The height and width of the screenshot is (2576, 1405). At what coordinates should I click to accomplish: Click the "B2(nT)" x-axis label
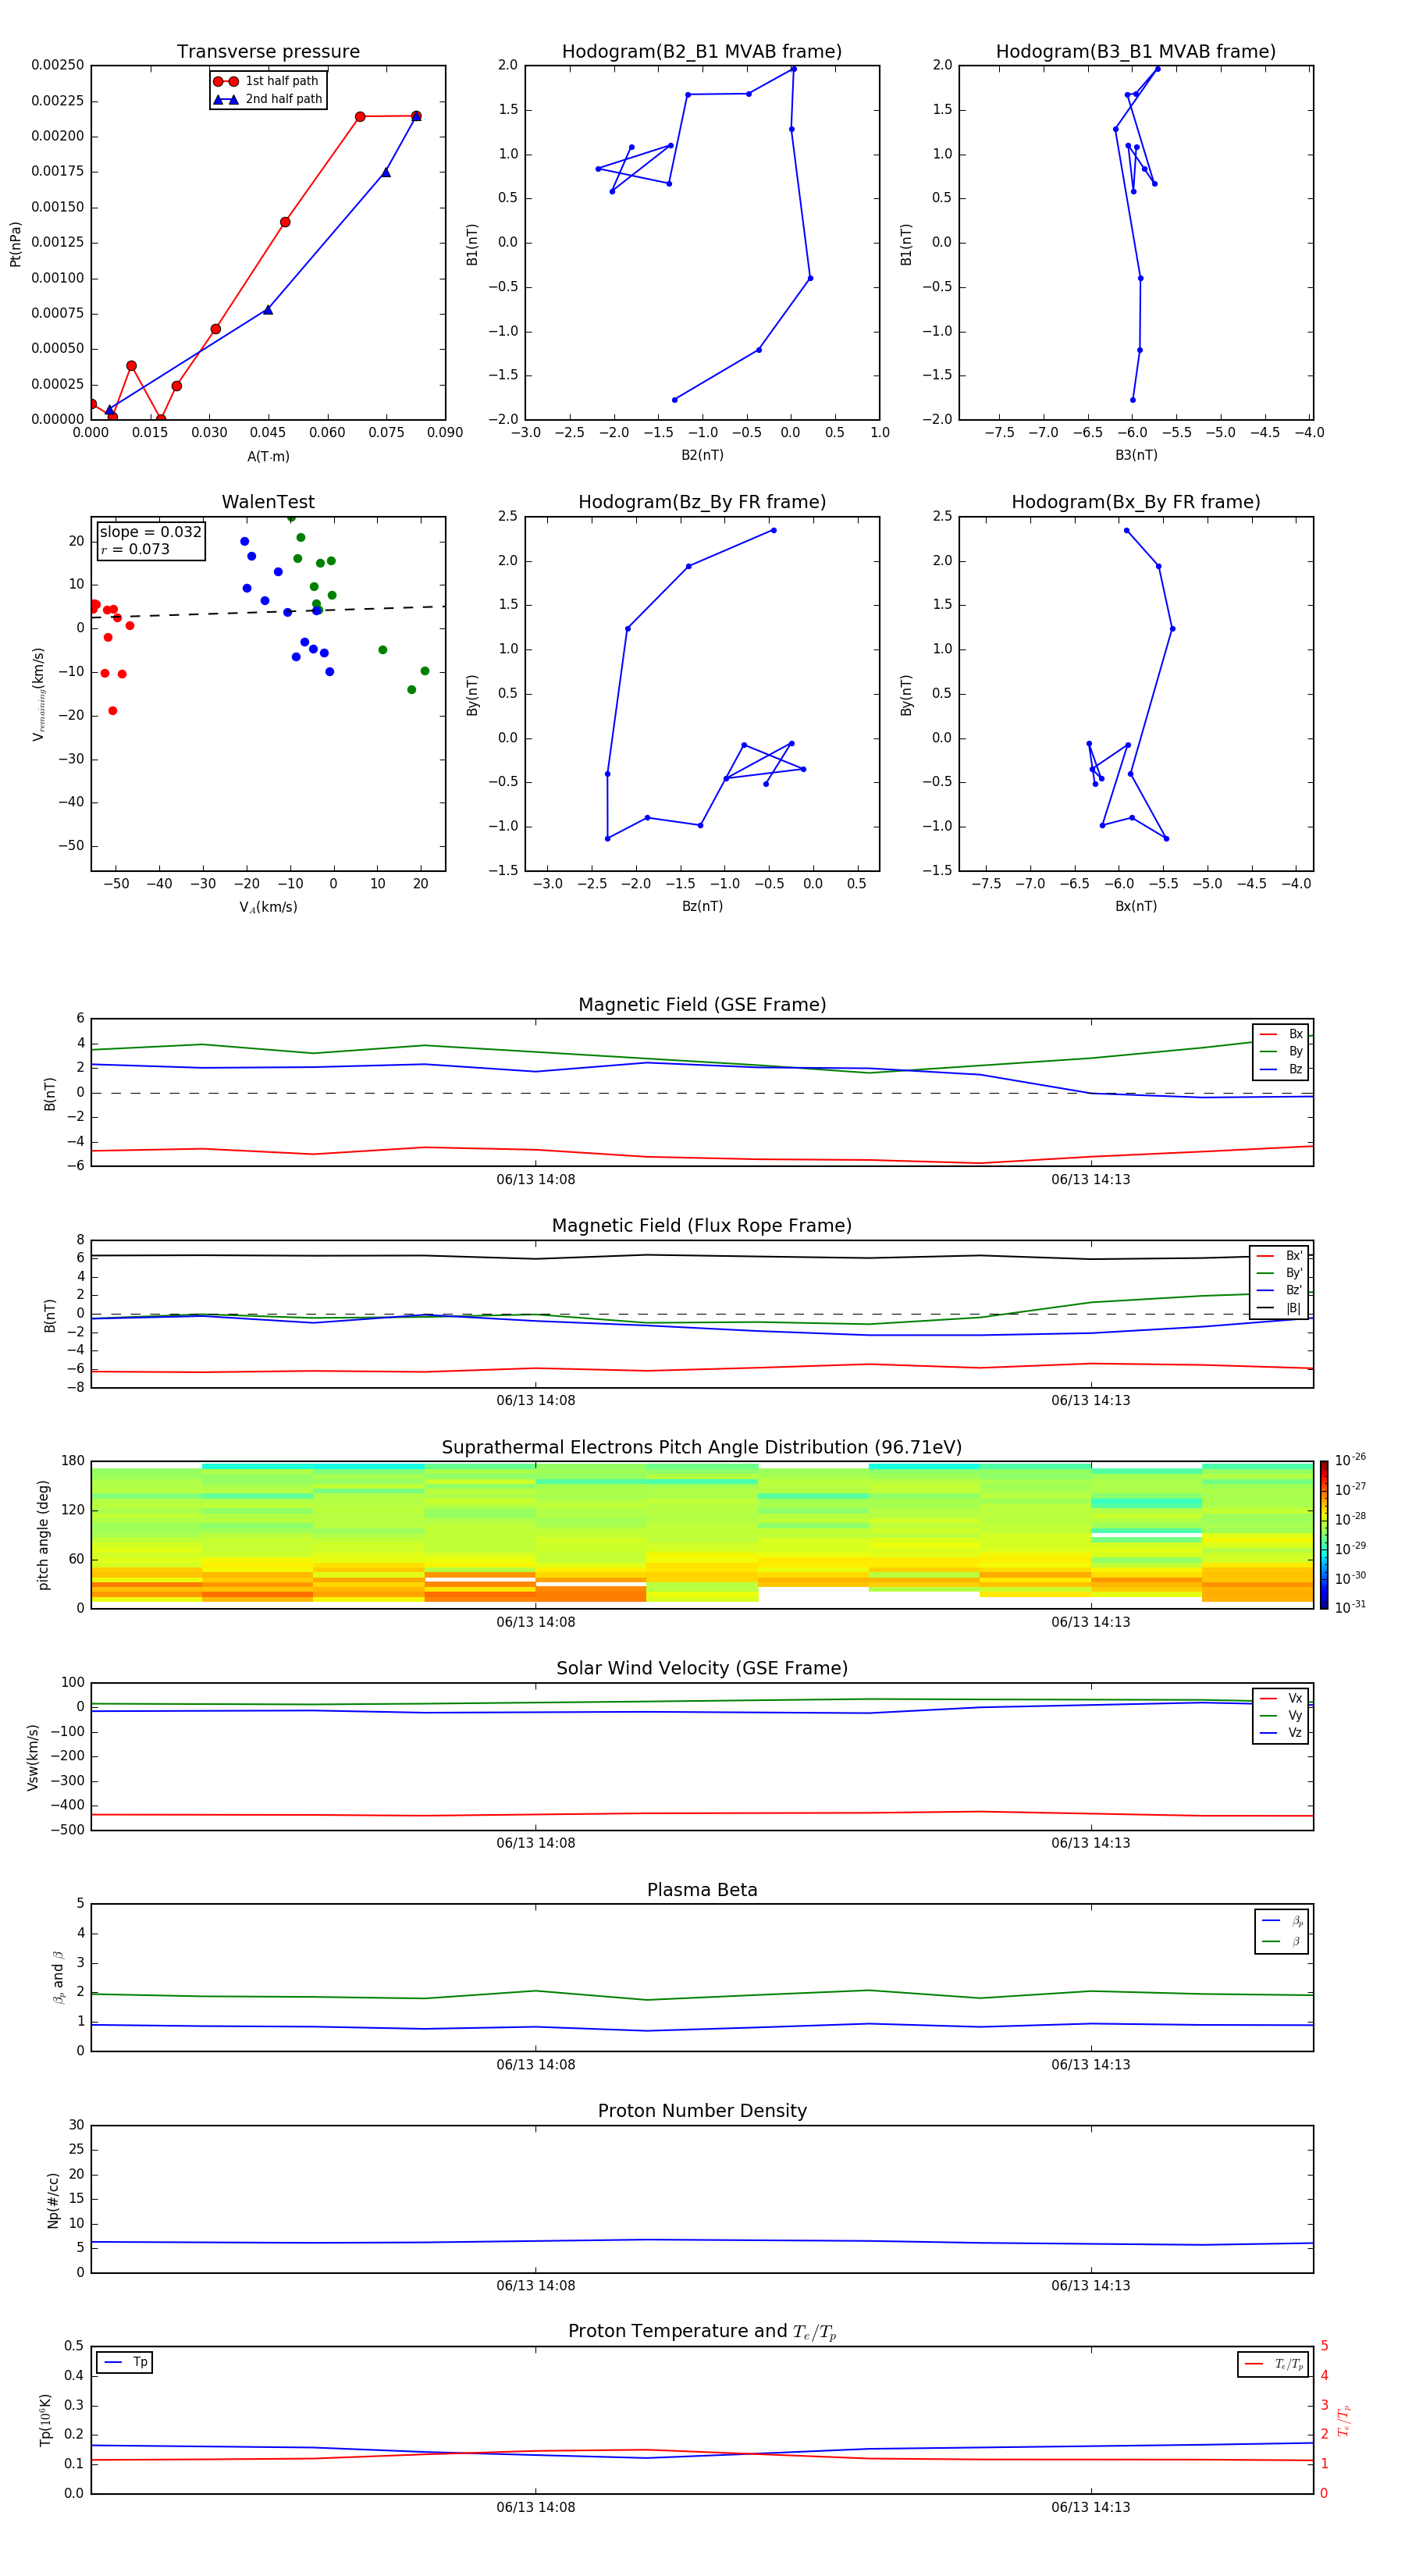[702, 456]
